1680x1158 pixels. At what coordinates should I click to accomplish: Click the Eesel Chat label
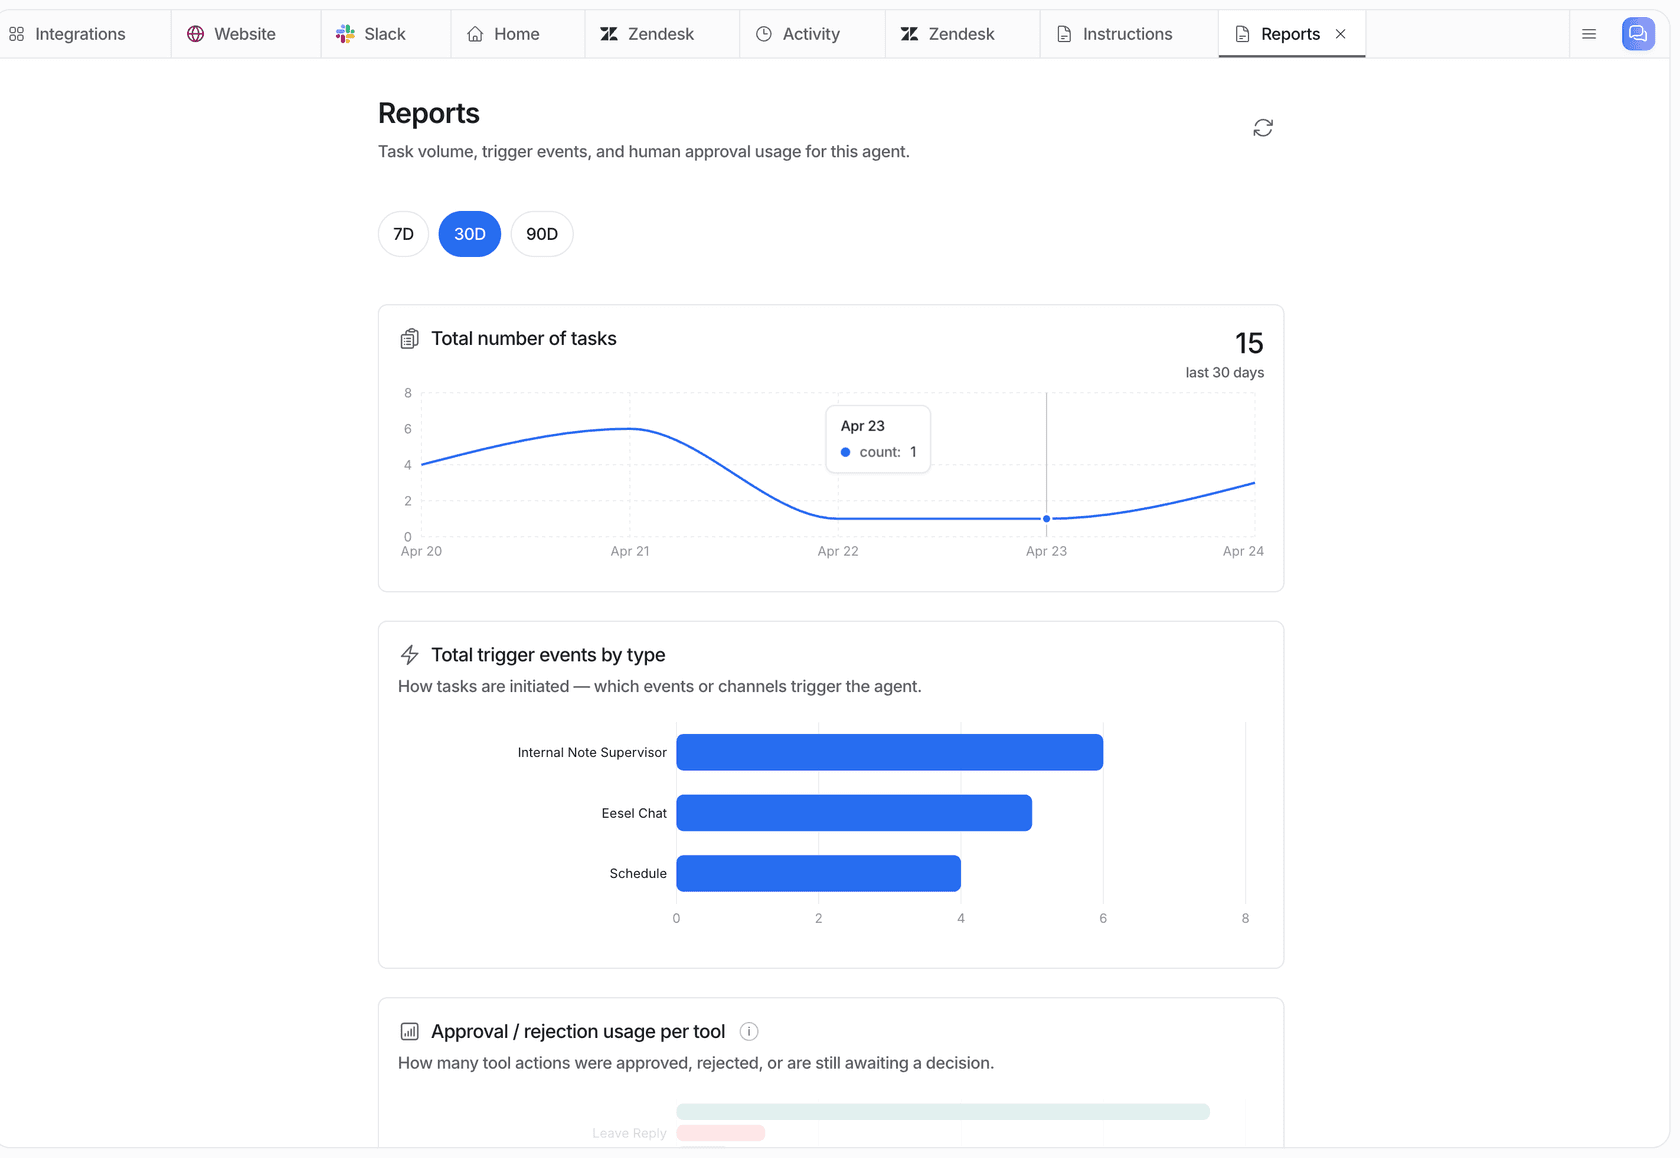[x=634, y=813]
